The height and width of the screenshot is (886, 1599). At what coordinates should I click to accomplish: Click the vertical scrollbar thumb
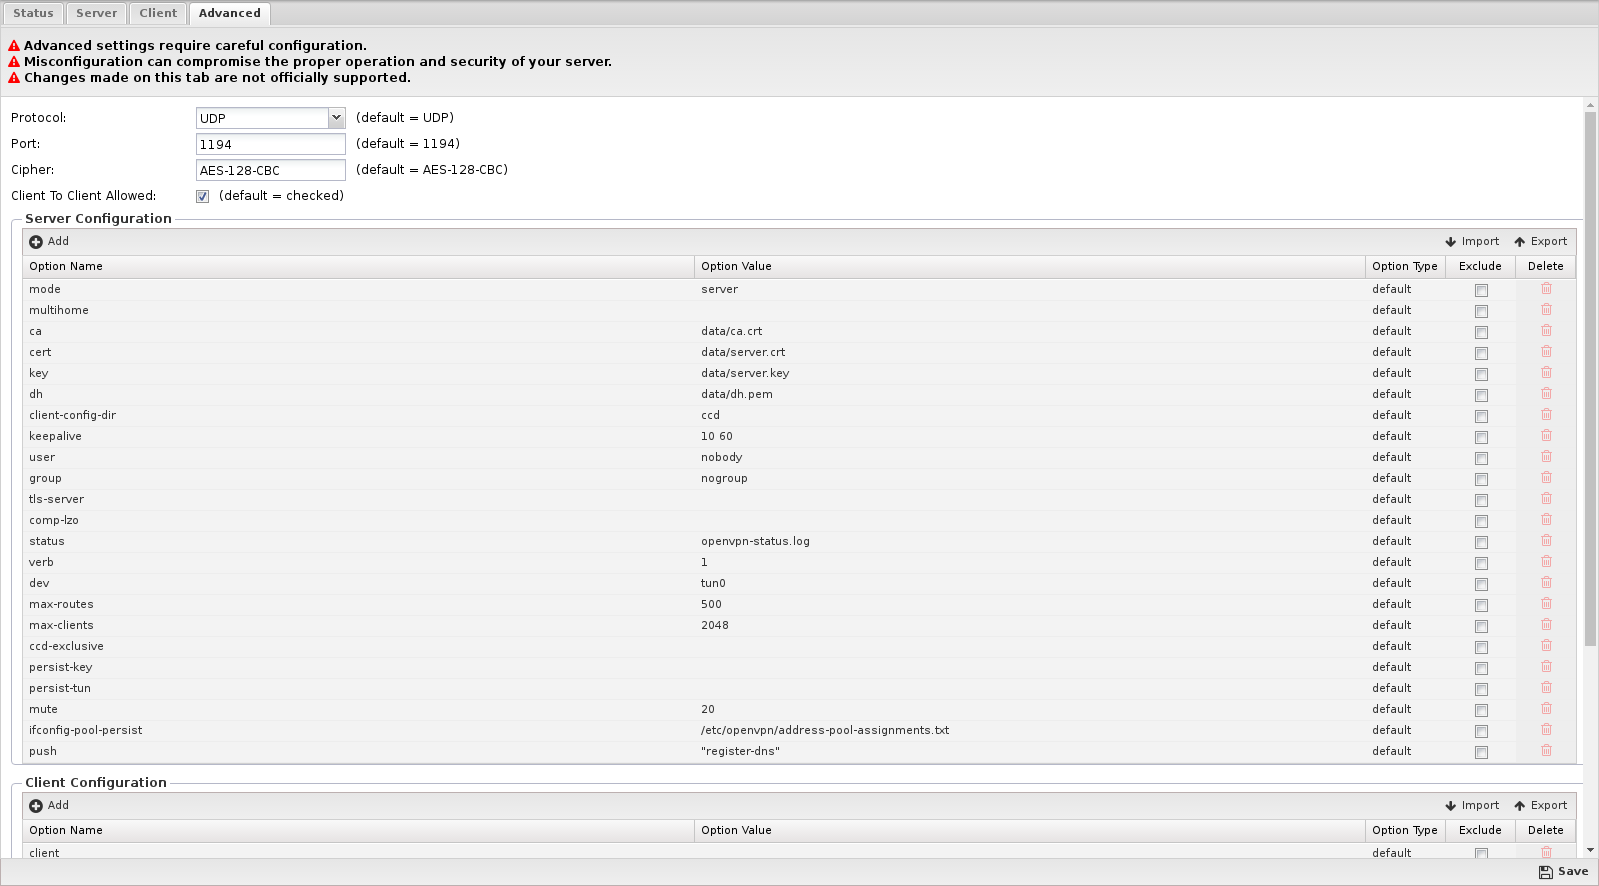point(1590,379)
